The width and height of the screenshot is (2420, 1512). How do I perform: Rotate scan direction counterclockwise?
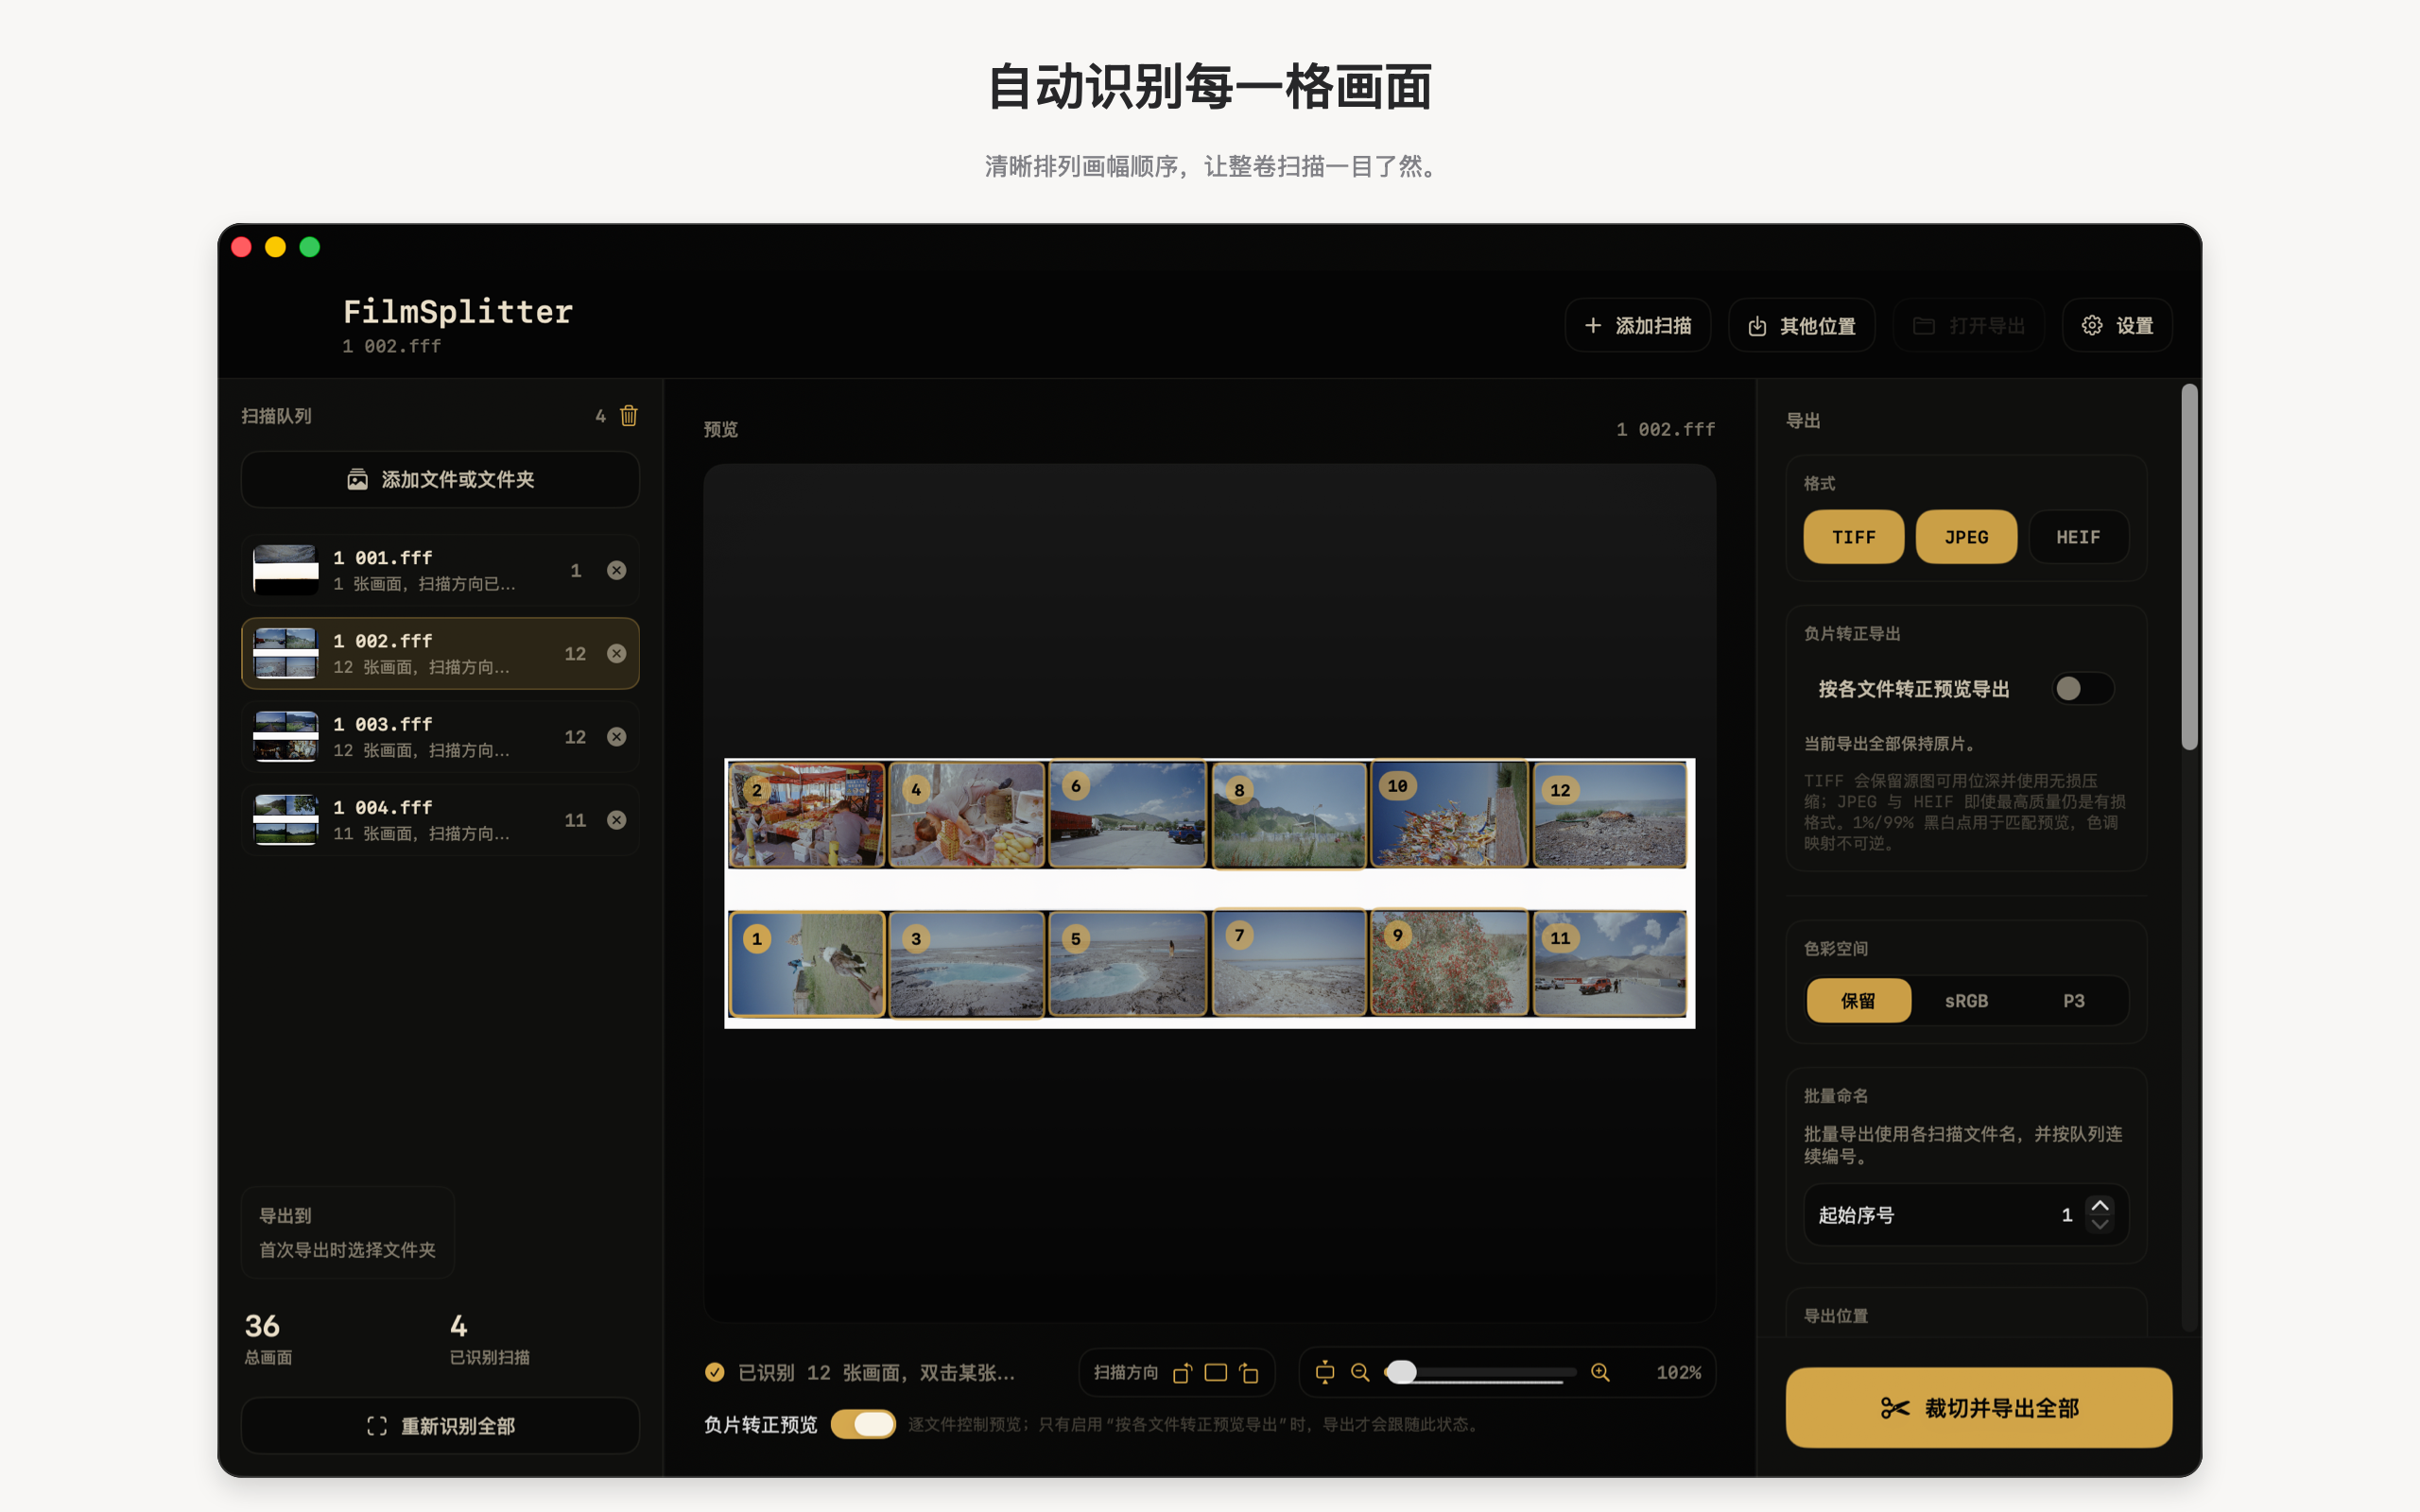tap(1182, 1373)
